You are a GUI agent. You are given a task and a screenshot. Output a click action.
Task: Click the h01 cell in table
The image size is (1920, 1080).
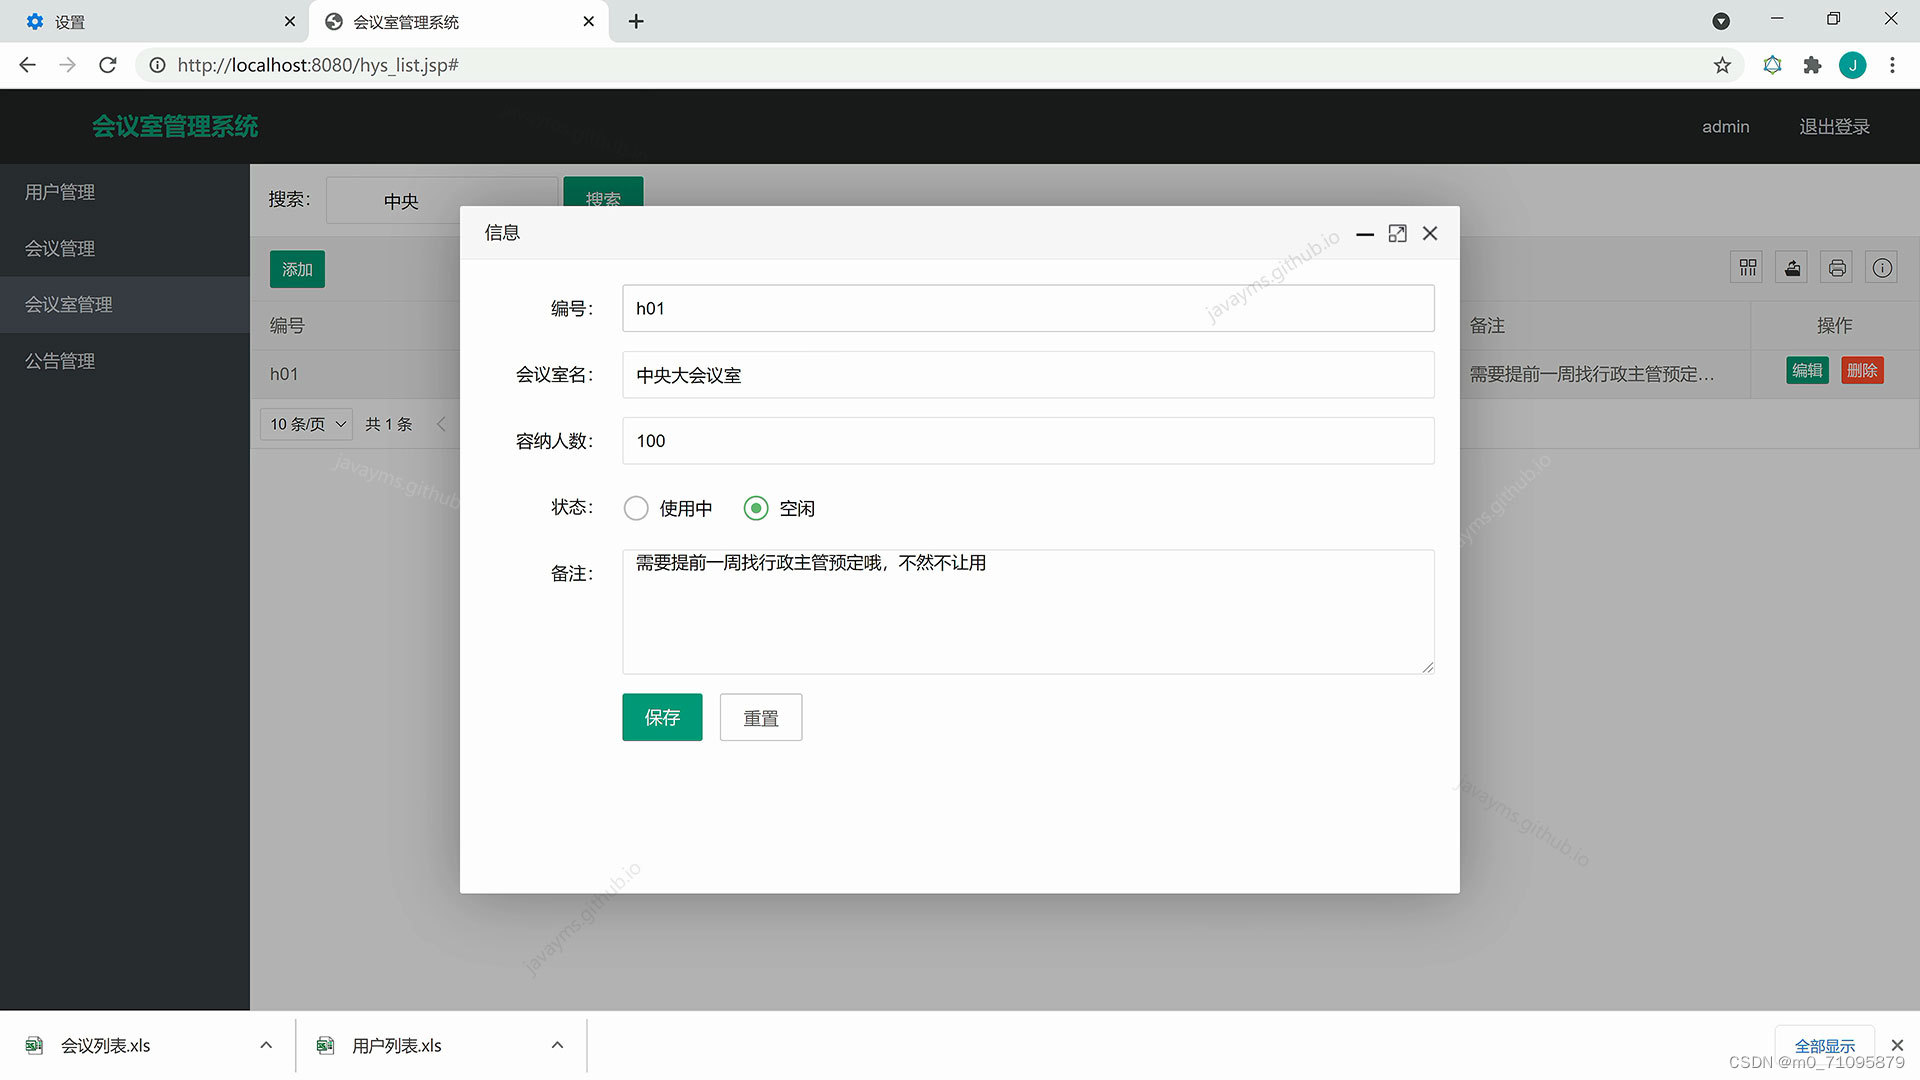click(284, 374)
